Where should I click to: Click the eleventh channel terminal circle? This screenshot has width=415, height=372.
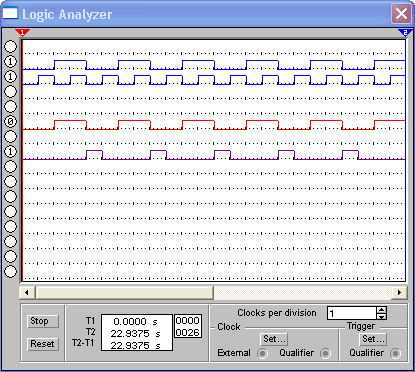(x=10, y=196)
